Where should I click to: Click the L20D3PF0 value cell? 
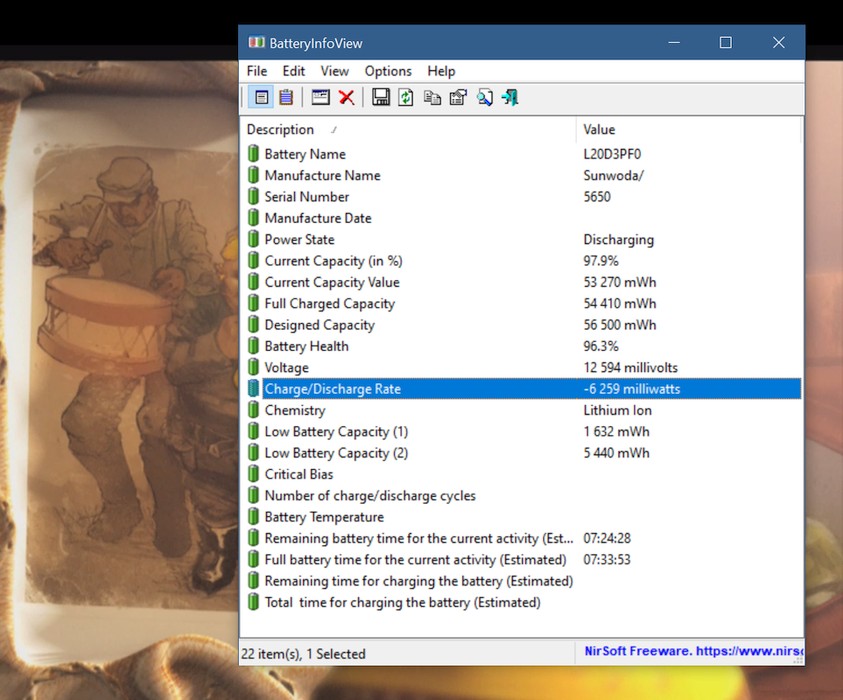[x=612, y=154]
